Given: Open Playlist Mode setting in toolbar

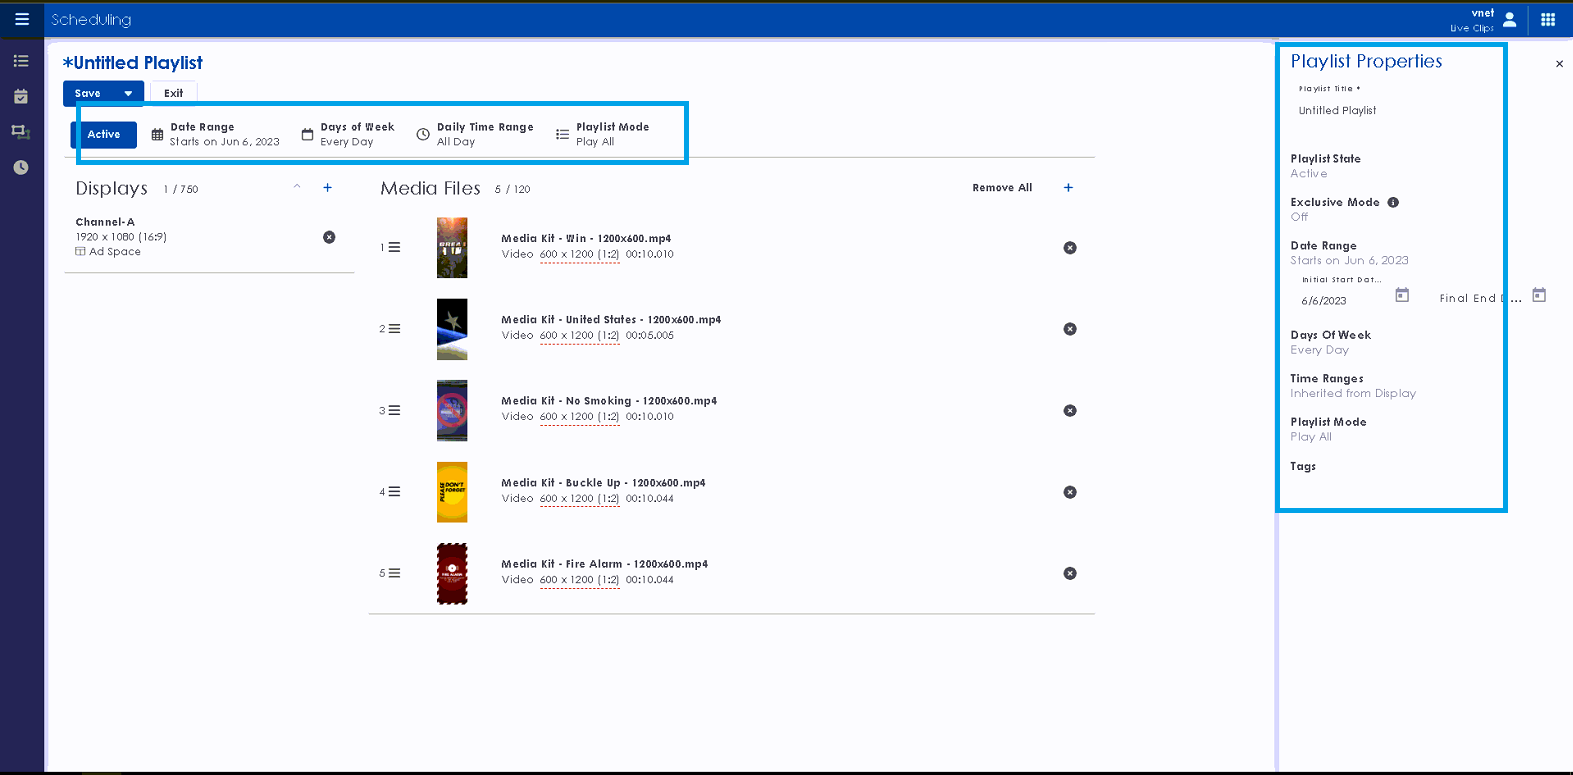Looking at the screenshot, I should [603, 134].
